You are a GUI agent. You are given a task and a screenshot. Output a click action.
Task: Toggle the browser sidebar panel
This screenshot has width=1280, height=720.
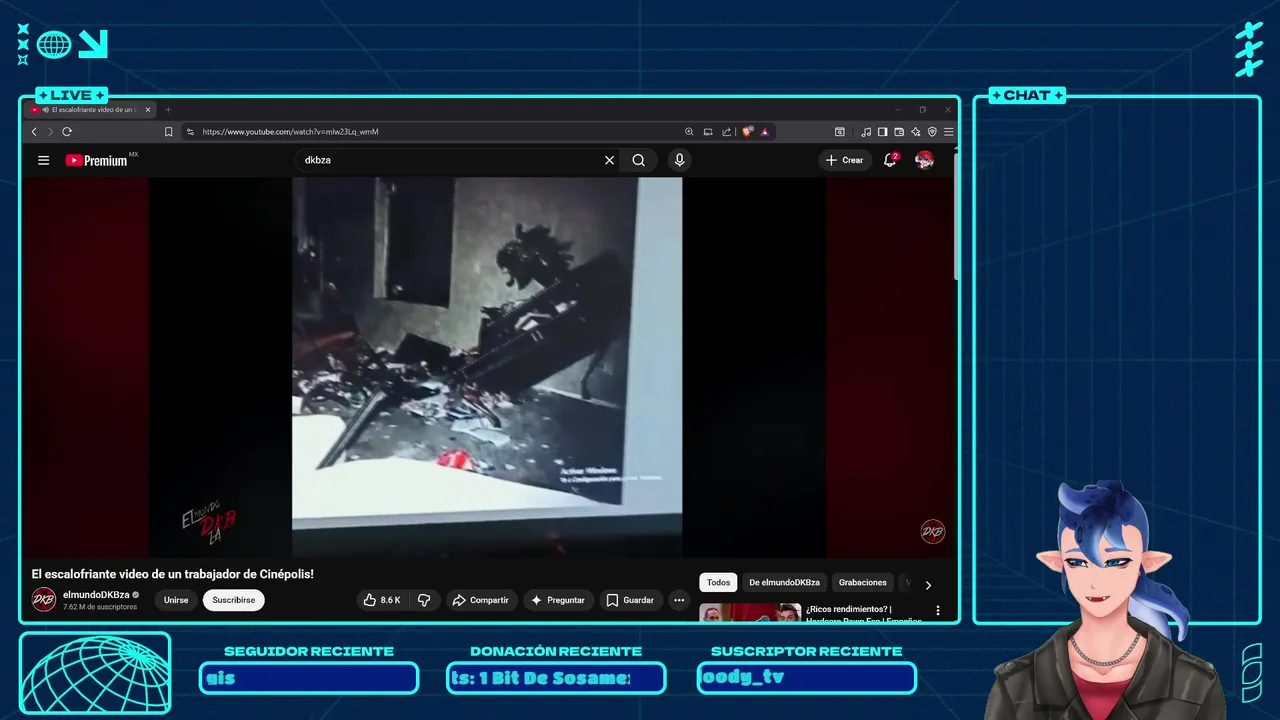pos(882,132)
